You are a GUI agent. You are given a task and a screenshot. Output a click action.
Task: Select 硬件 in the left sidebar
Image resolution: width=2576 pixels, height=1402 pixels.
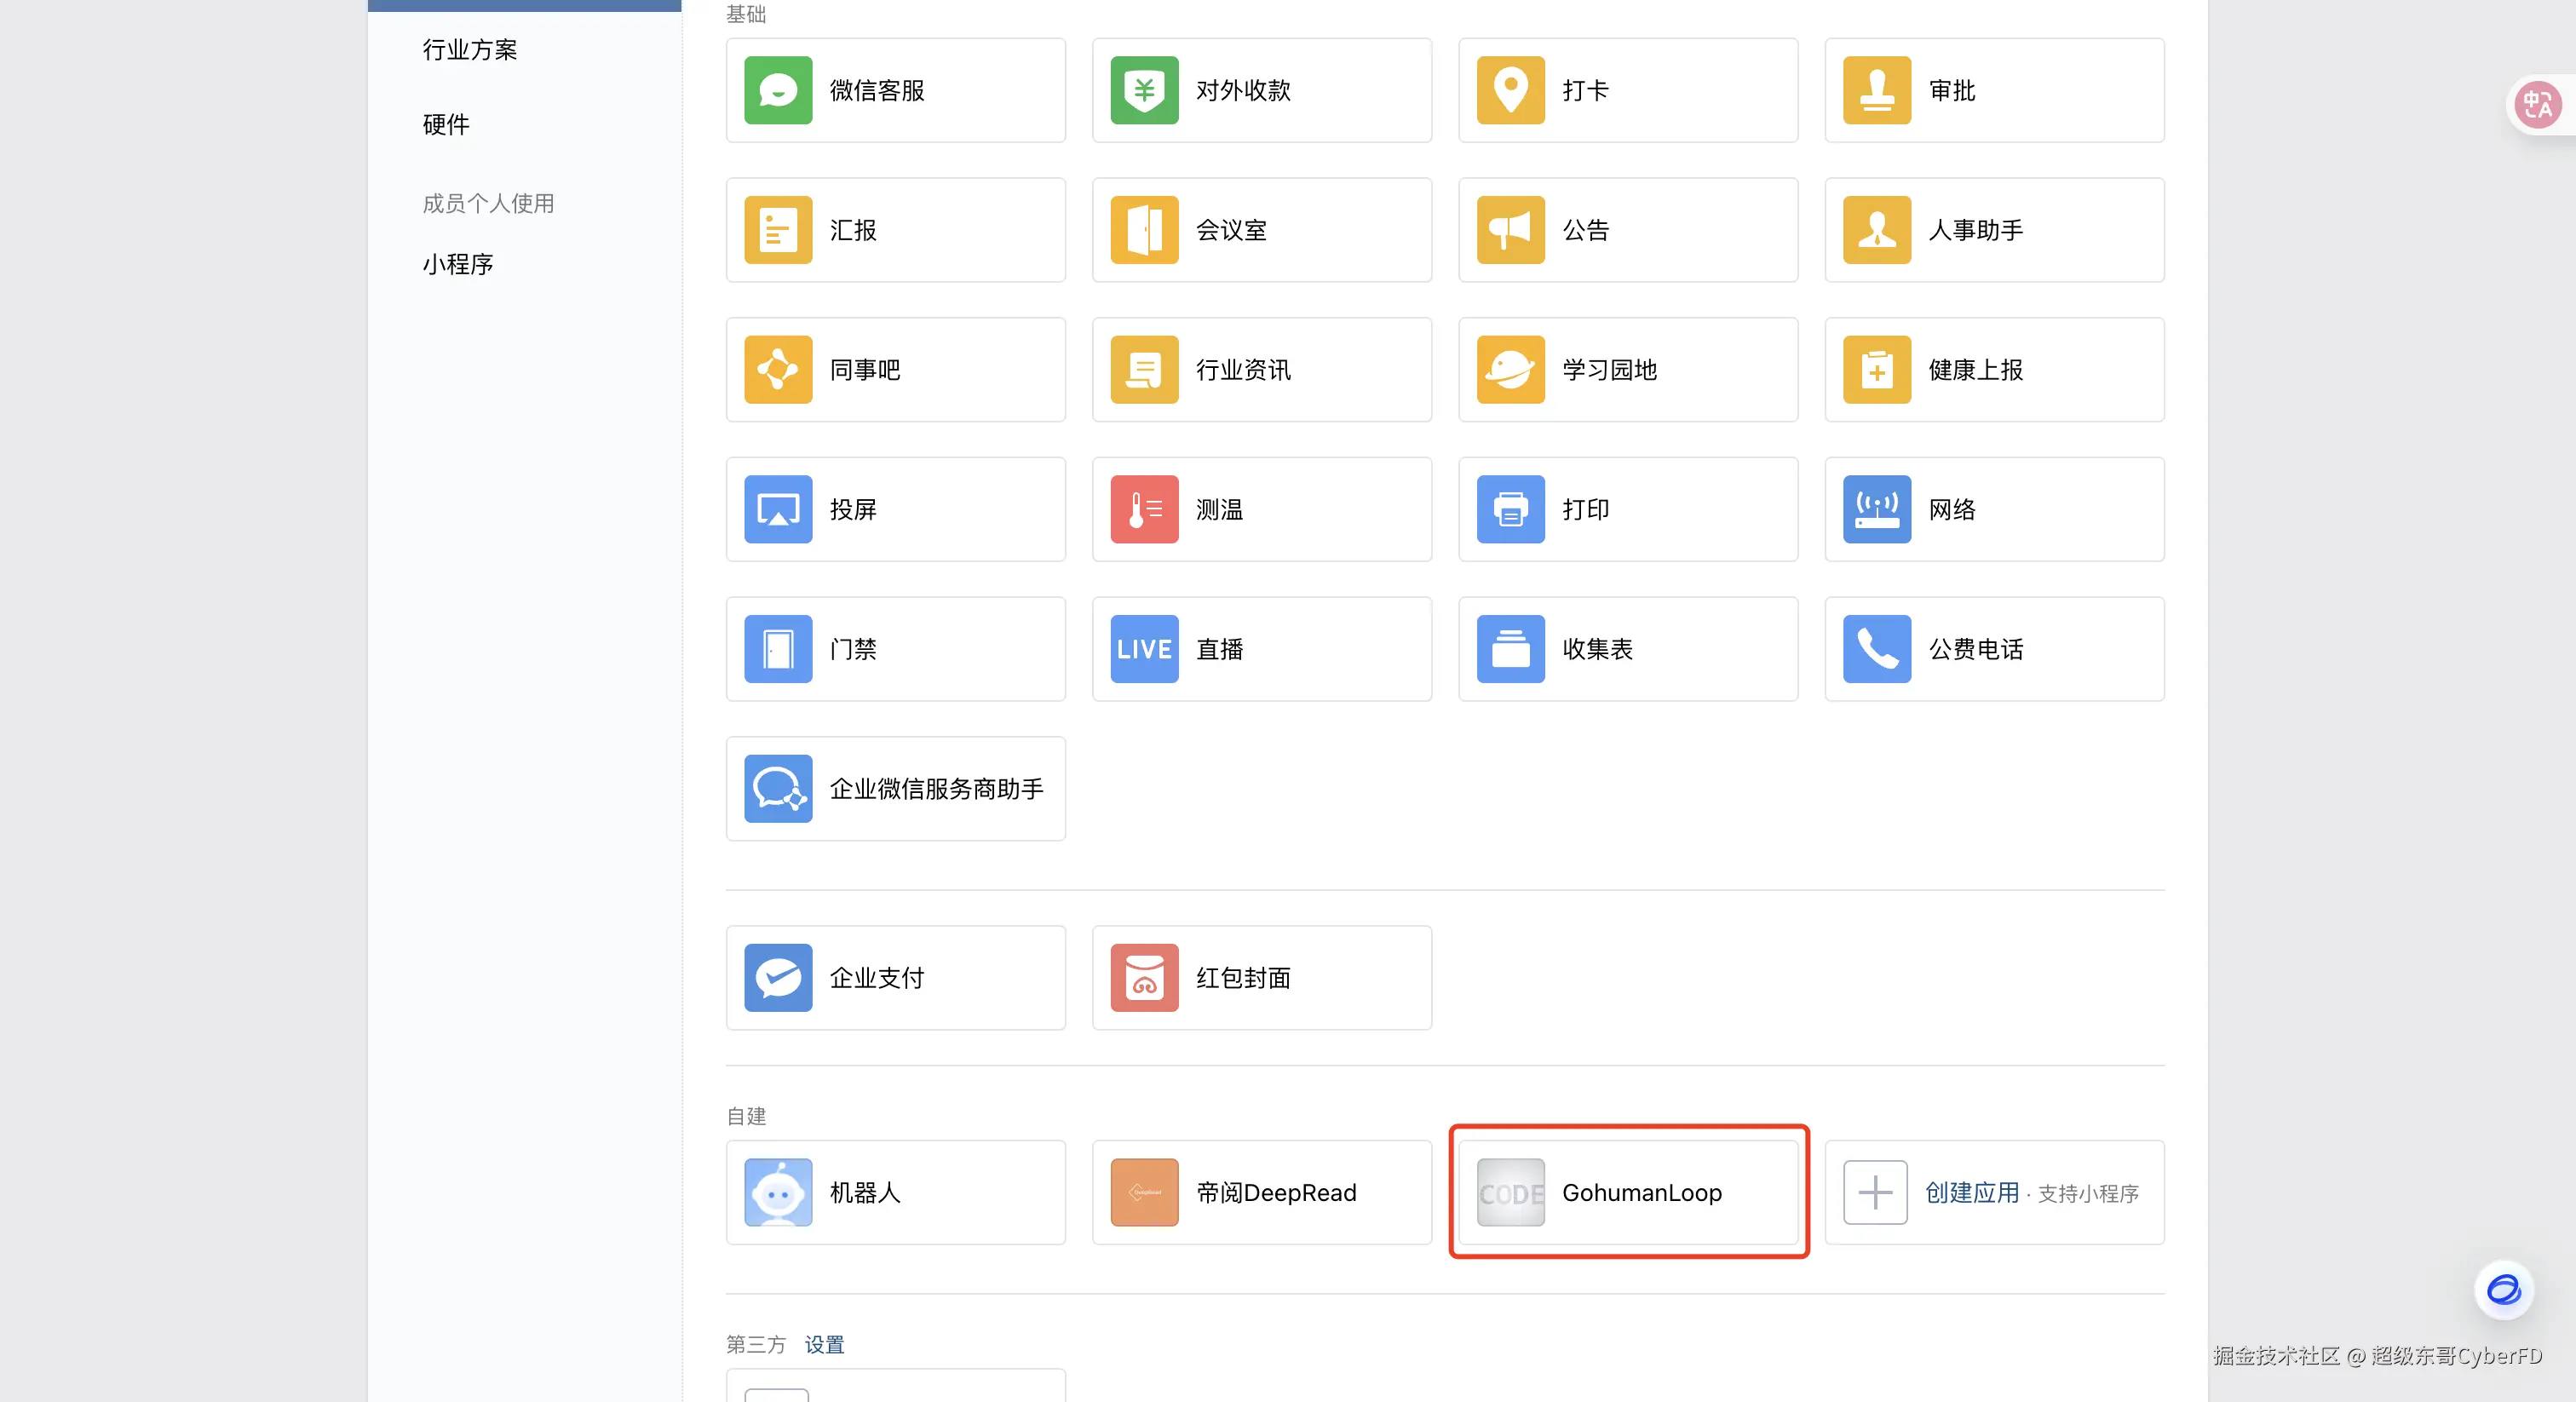pos(446,125)
